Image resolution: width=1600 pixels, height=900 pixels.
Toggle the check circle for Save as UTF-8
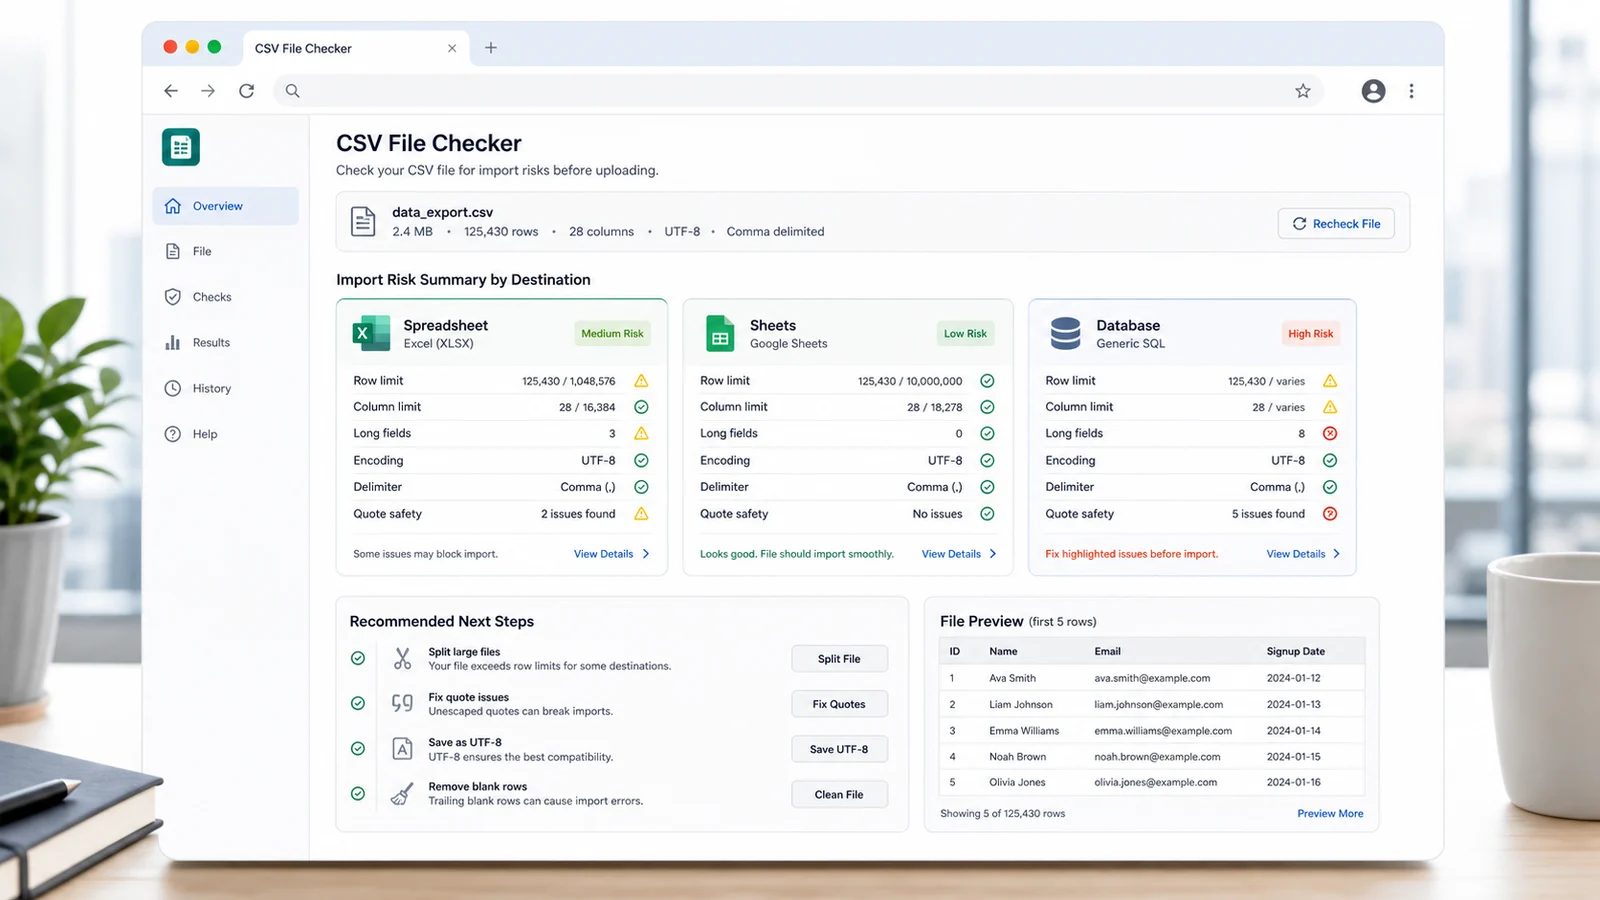pos(358,749)
